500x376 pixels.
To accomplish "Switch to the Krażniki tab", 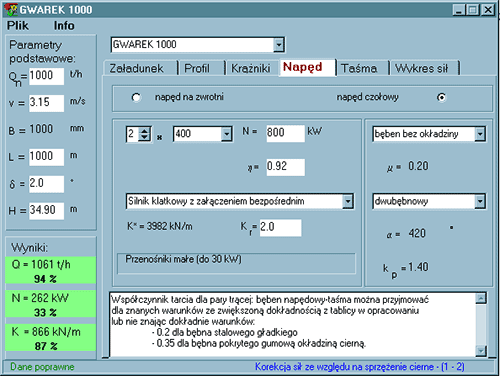I will point(252,68).
